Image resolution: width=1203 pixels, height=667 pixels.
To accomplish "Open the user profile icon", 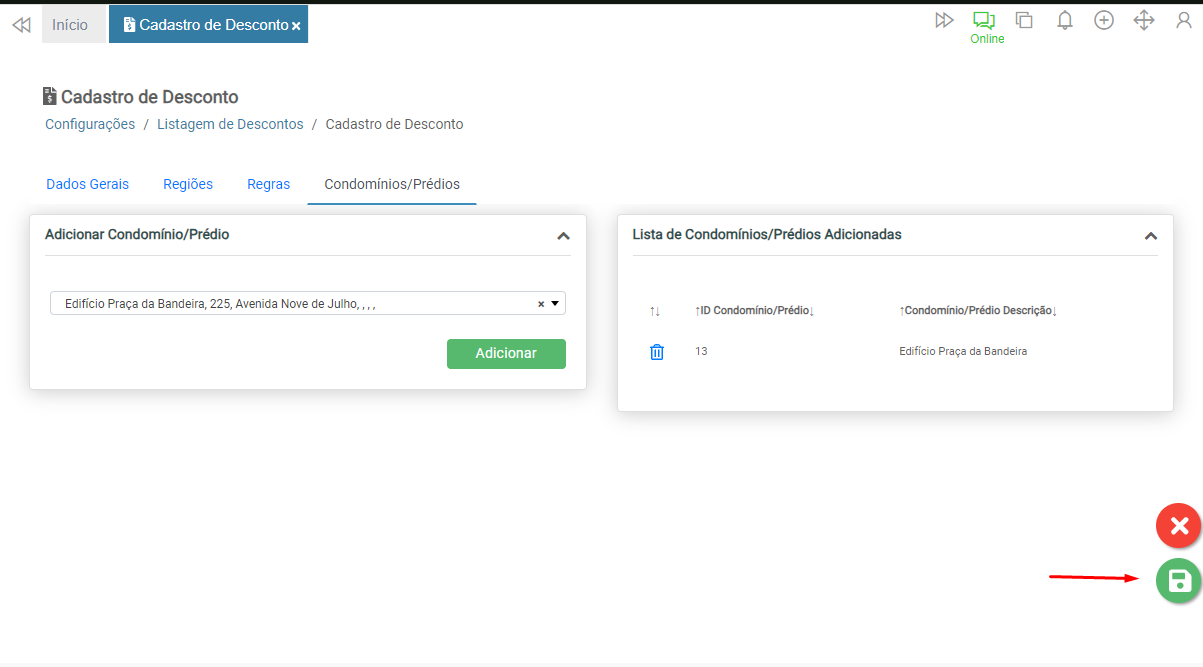I will point(1184,21).
